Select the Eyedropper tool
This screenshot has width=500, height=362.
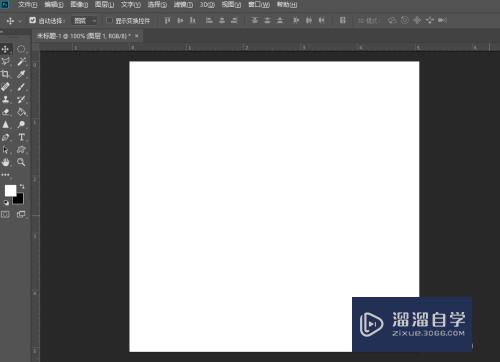pyautogui.click(x=21, y=74)
